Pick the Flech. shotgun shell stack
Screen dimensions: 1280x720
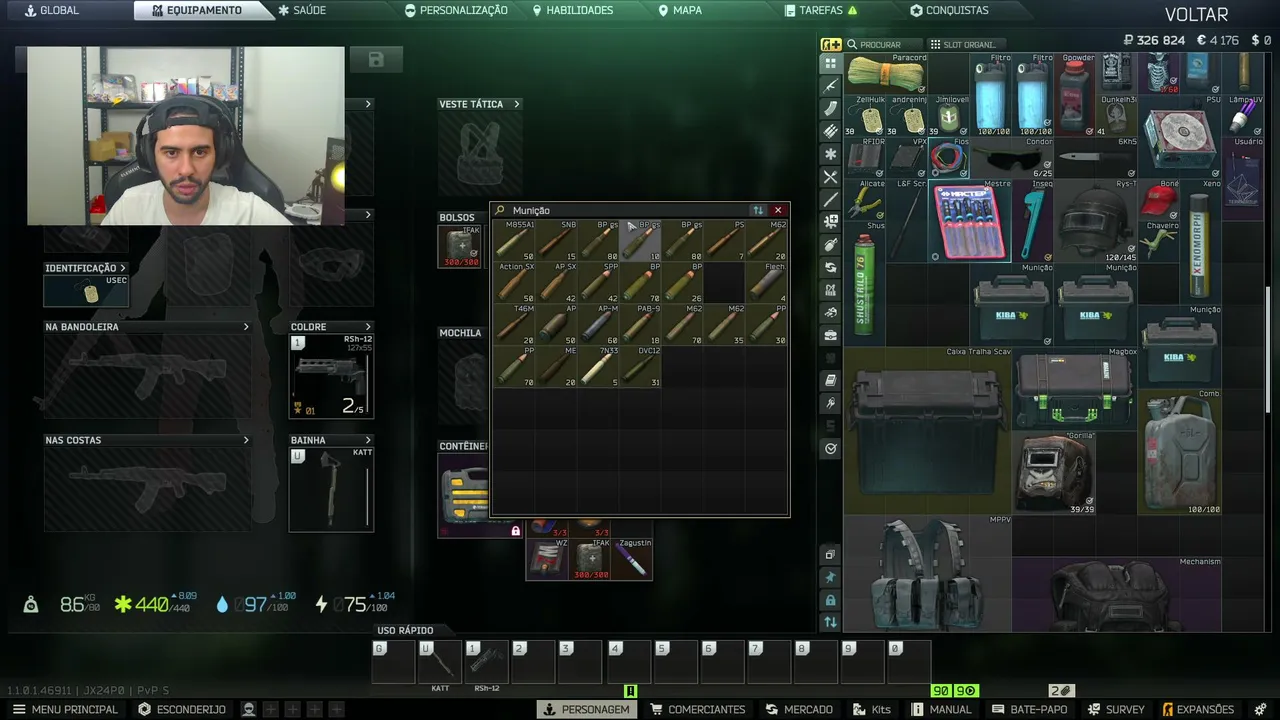(767, 282)
